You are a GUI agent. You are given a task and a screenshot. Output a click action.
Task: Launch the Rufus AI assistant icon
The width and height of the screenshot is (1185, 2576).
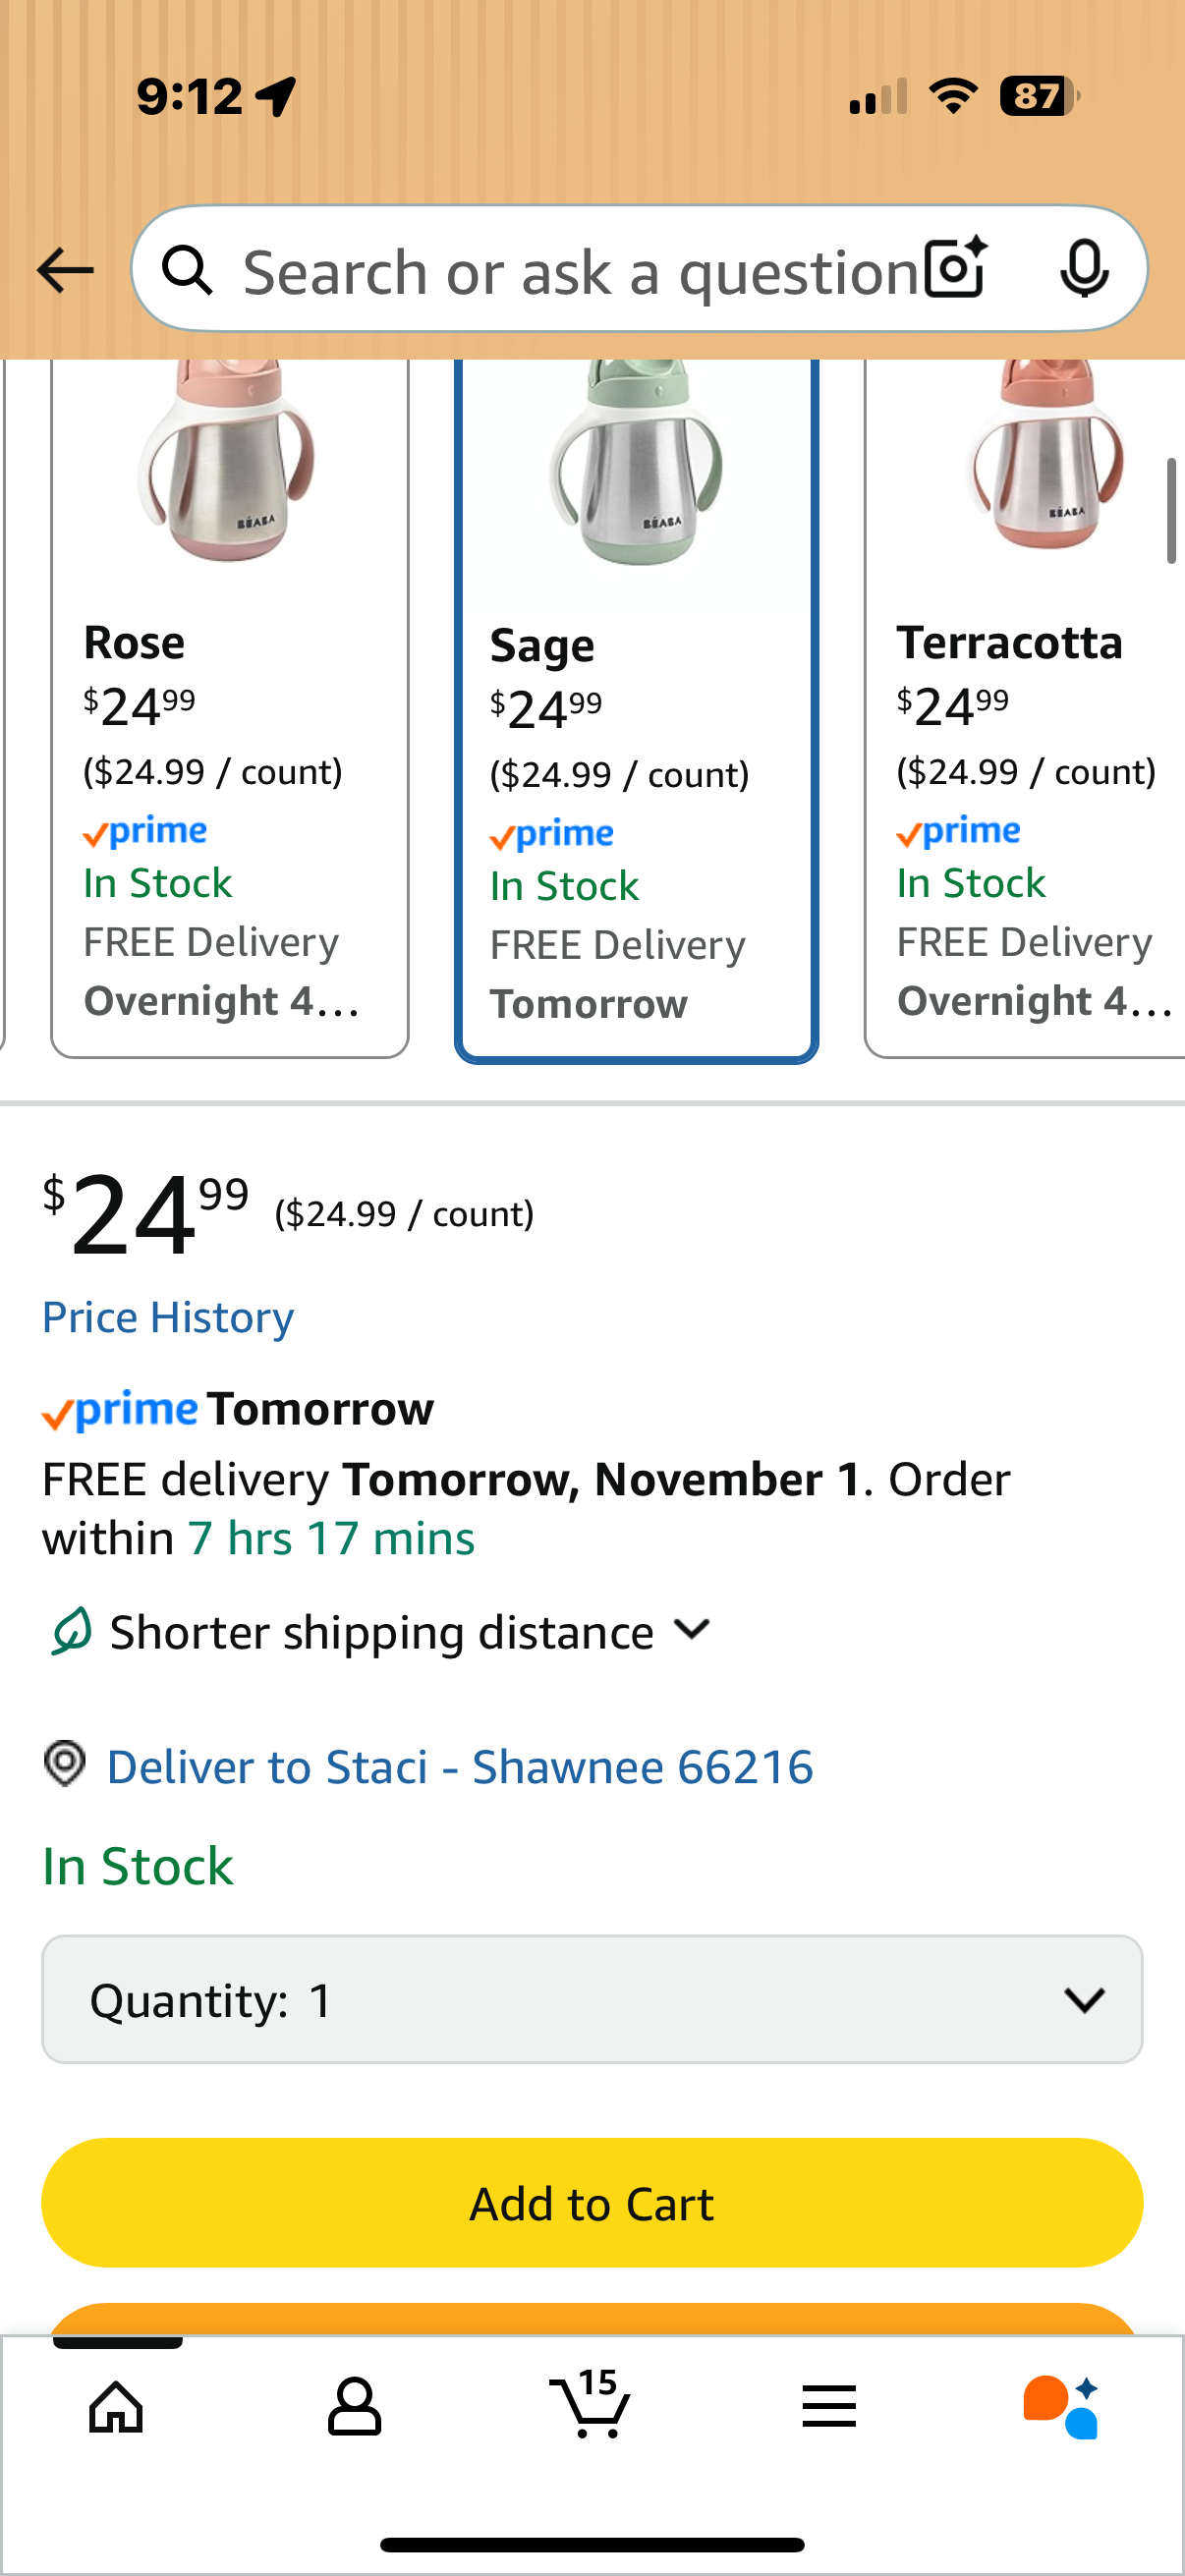(x=1060, y=2405)
